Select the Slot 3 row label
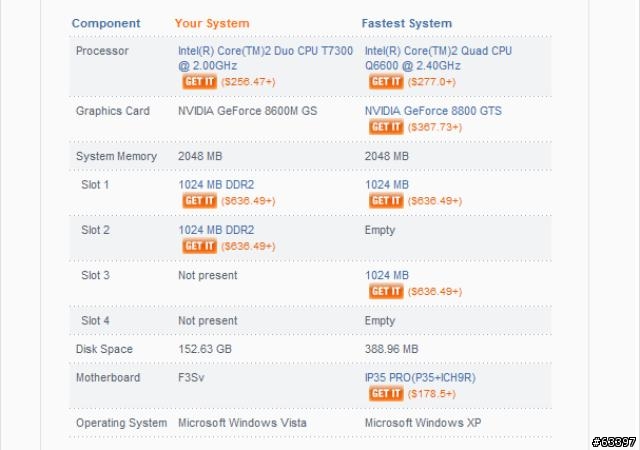Image resolution: width=640 pixels, height=450 pixels. 95,275
